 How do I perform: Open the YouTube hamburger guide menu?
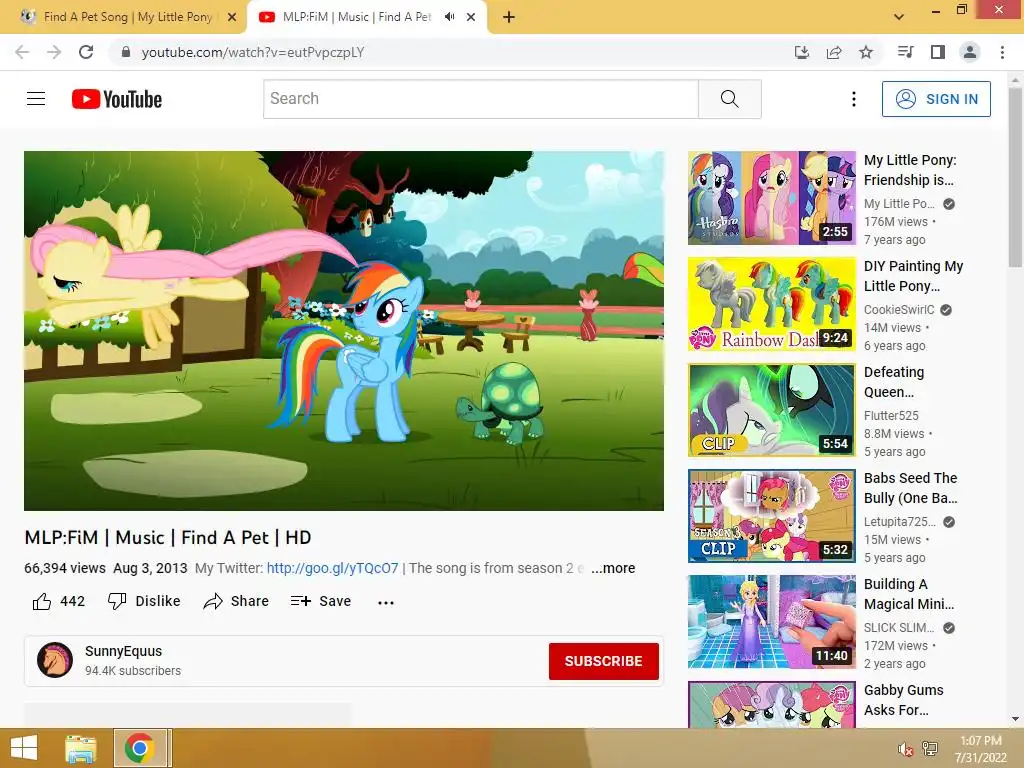(36, 99)
